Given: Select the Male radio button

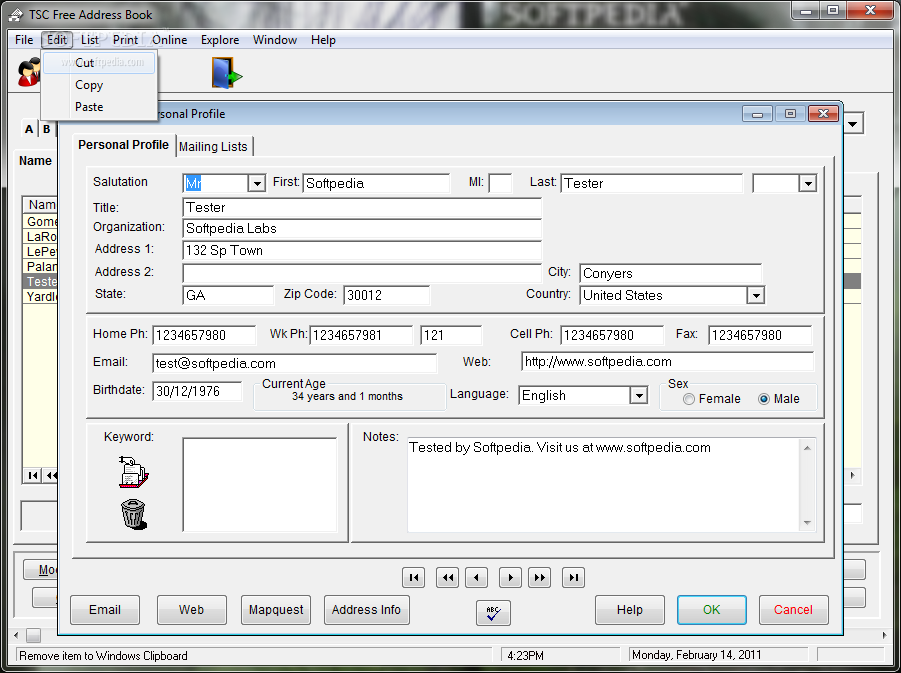Looking at the screenshot, I should (x=764, y=399).
